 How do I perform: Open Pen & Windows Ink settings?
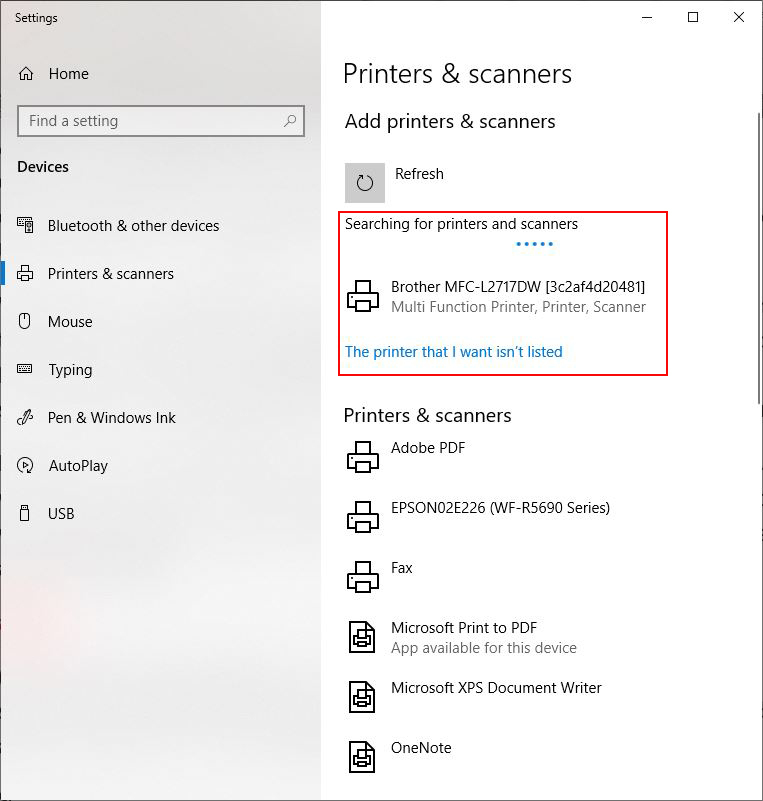pyautogui.click(x=112, y=418)
